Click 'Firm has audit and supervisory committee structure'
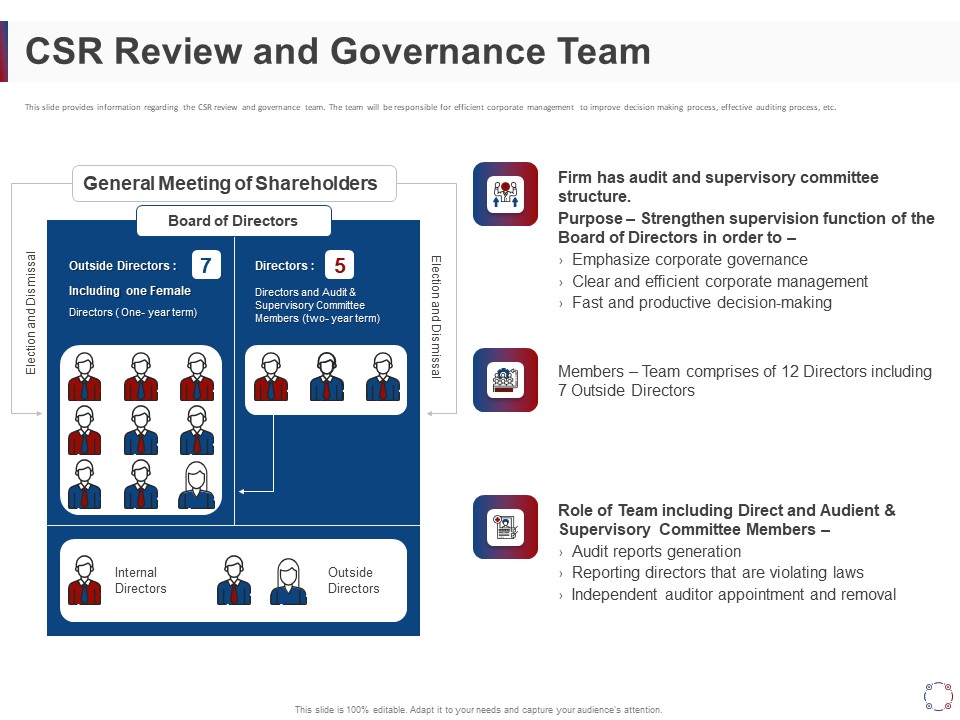960x720 pixels. click(718, 187)
